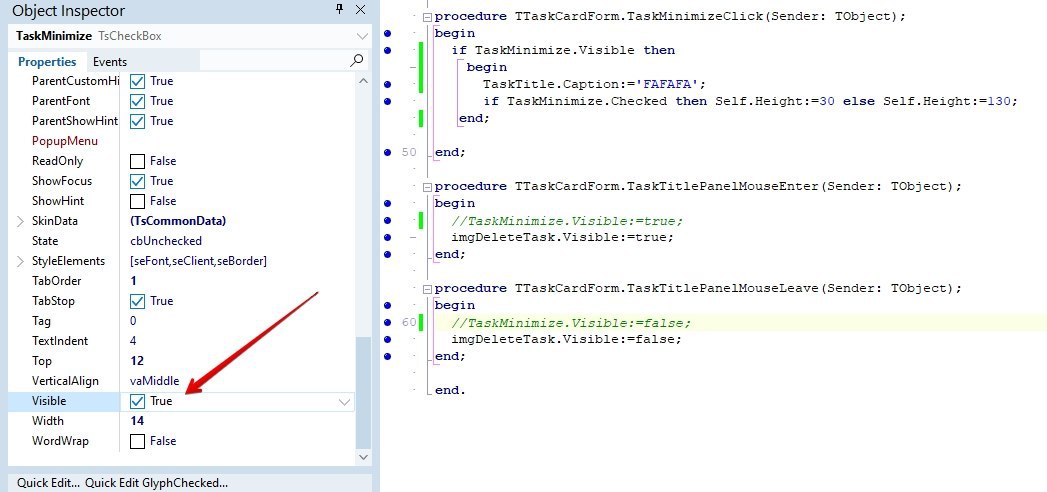The height and width of the screenshot is (492, 1047).
Task: Toggle the ShowFocus checkbox
Action: (138, 182)
